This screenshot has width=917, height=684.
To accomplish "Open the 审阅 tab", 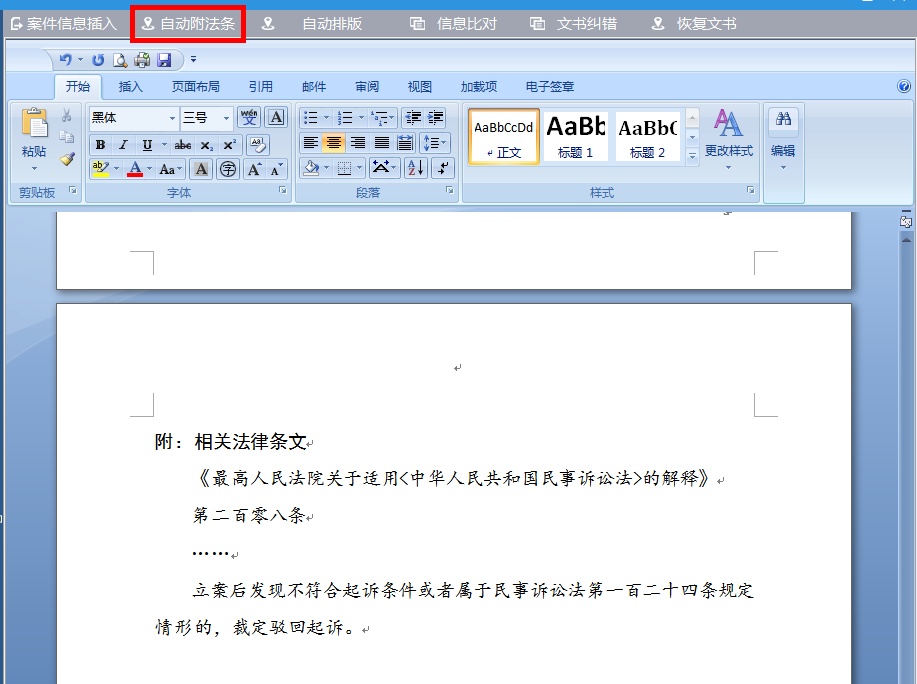I will tap(367, 87).
